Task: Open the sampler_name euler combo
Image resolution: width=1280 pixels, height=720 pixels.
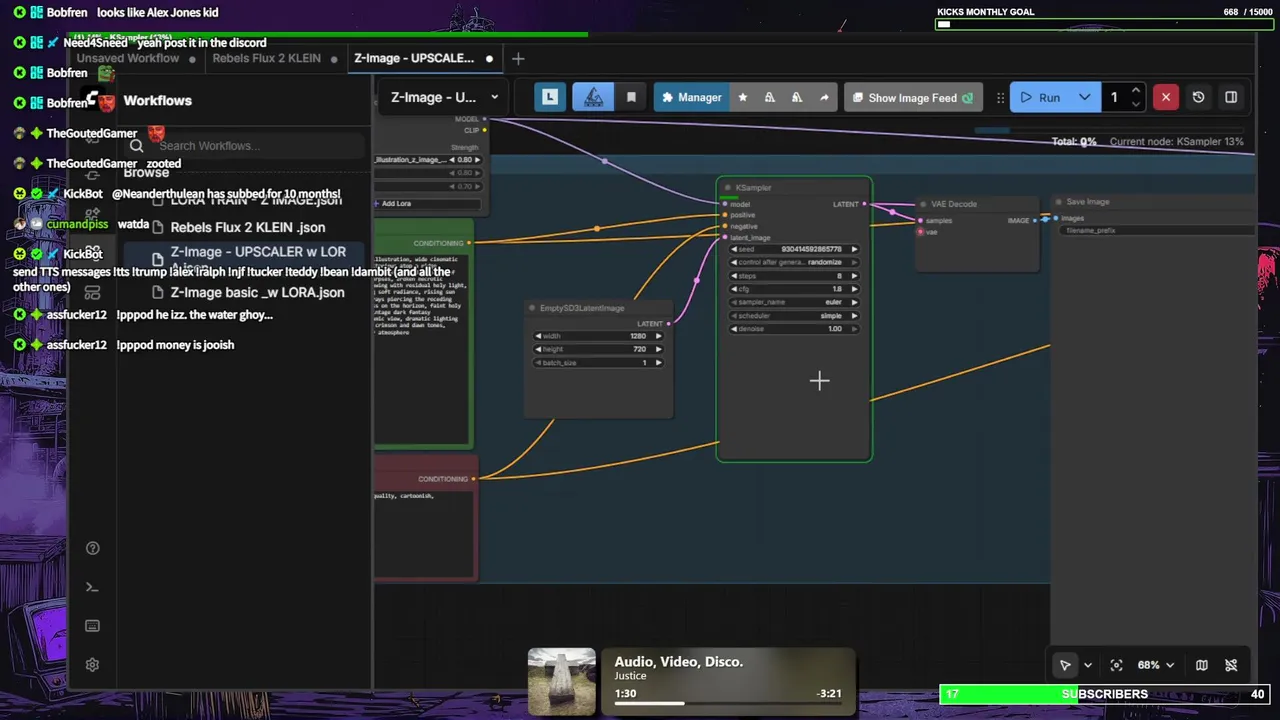Action: [x=795, y=302]
